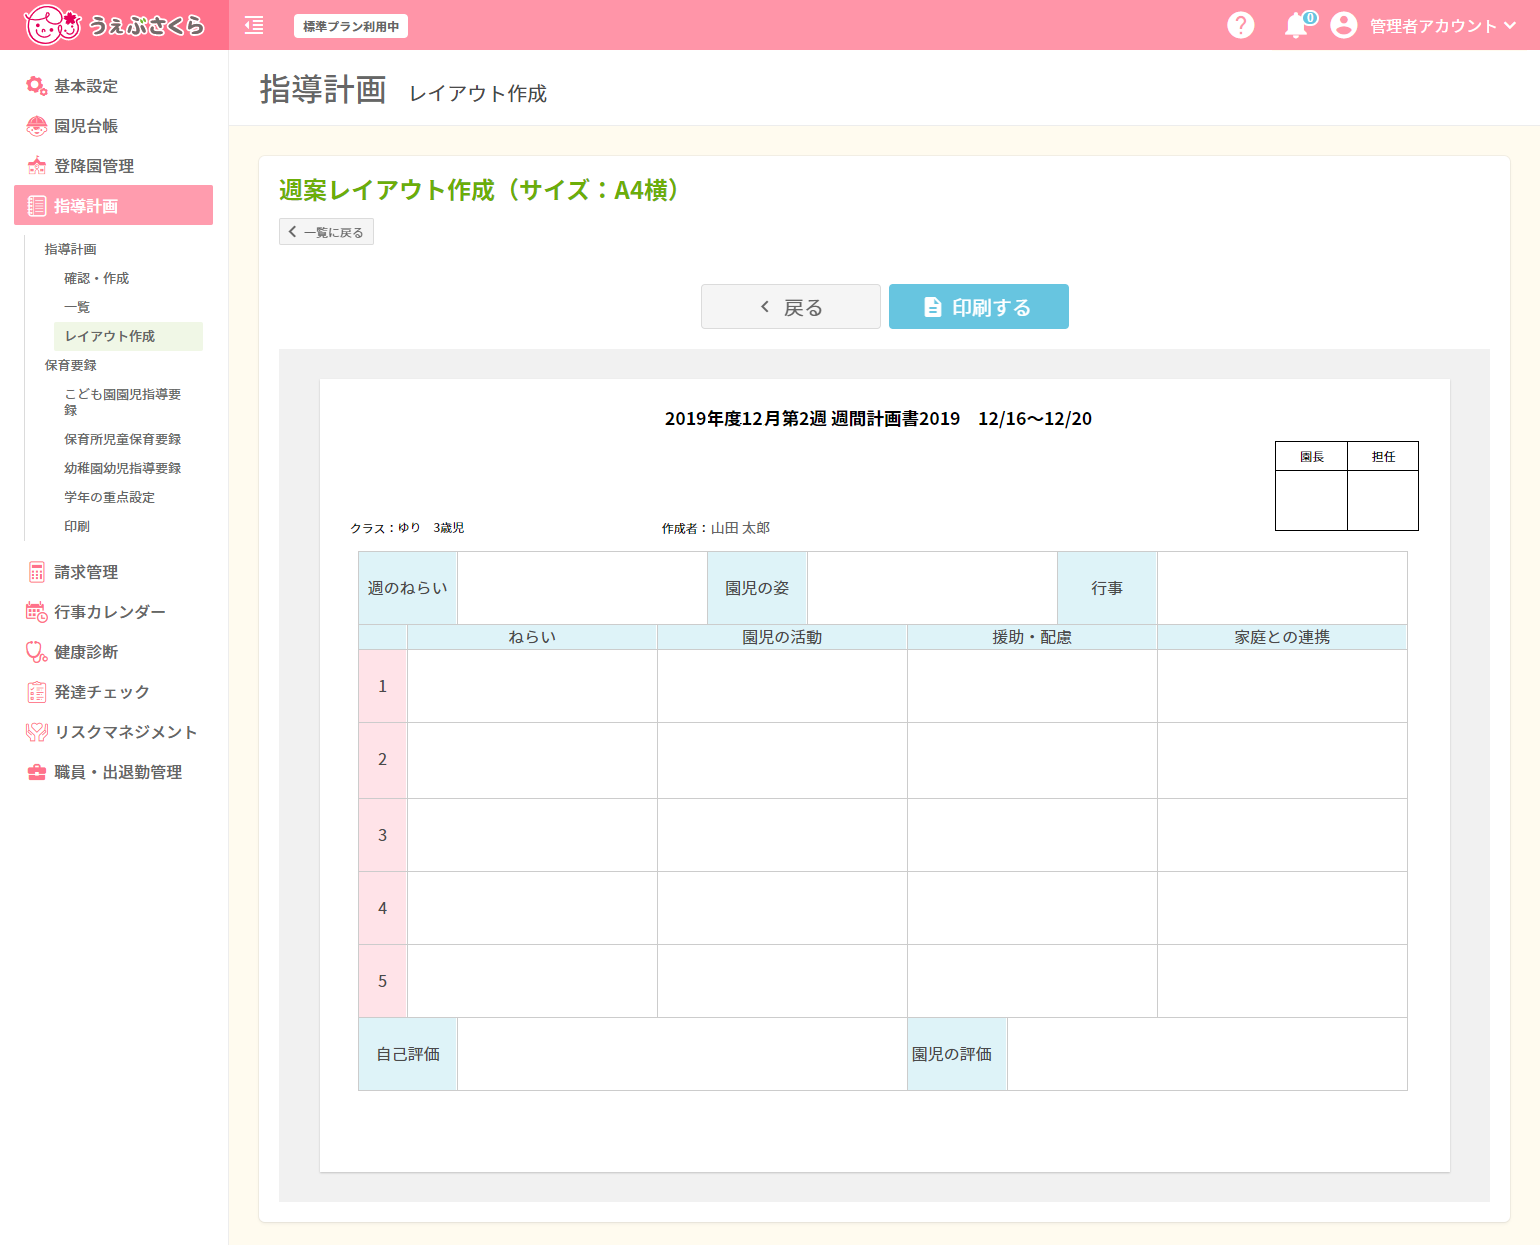Click the 指導計画 notebook icon

37,206
